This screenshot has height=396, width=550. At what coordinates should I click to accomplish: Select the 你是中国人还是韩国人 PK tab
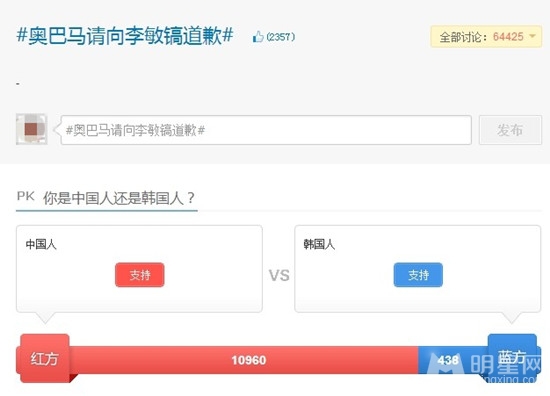point(119,198)
